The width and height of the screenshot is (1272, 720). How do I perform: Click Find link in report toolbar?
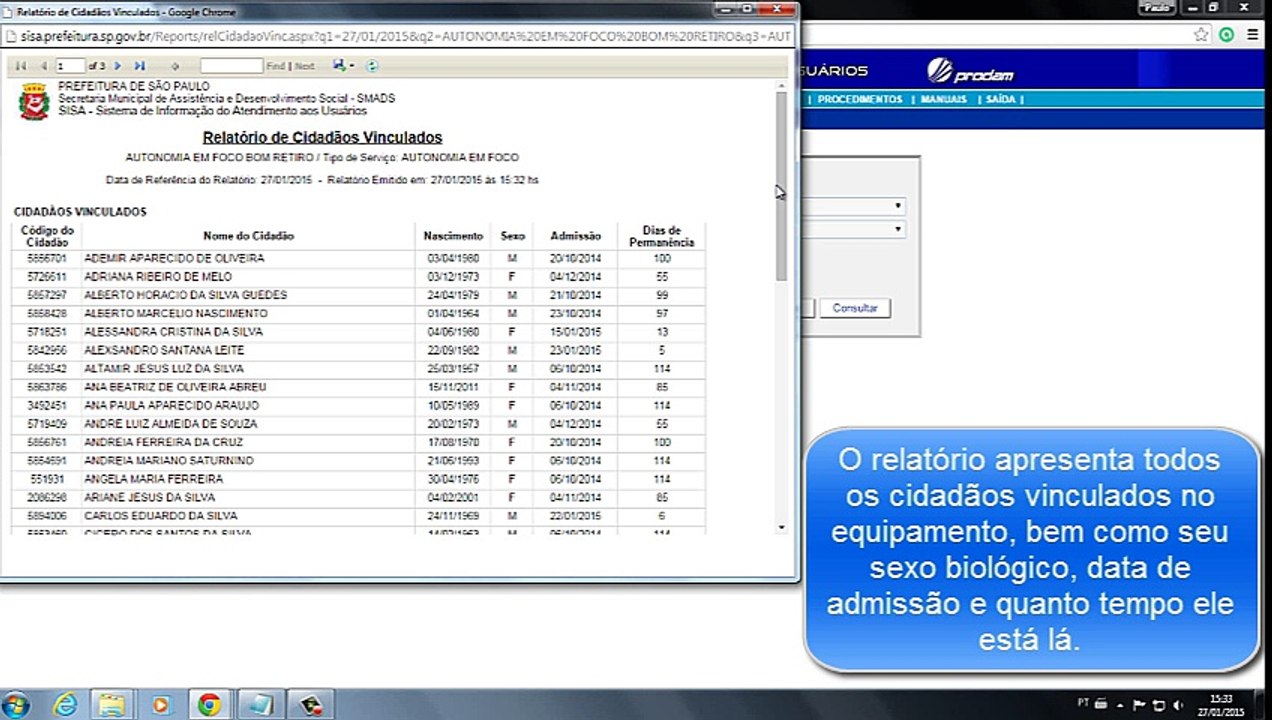coord(275,66)
